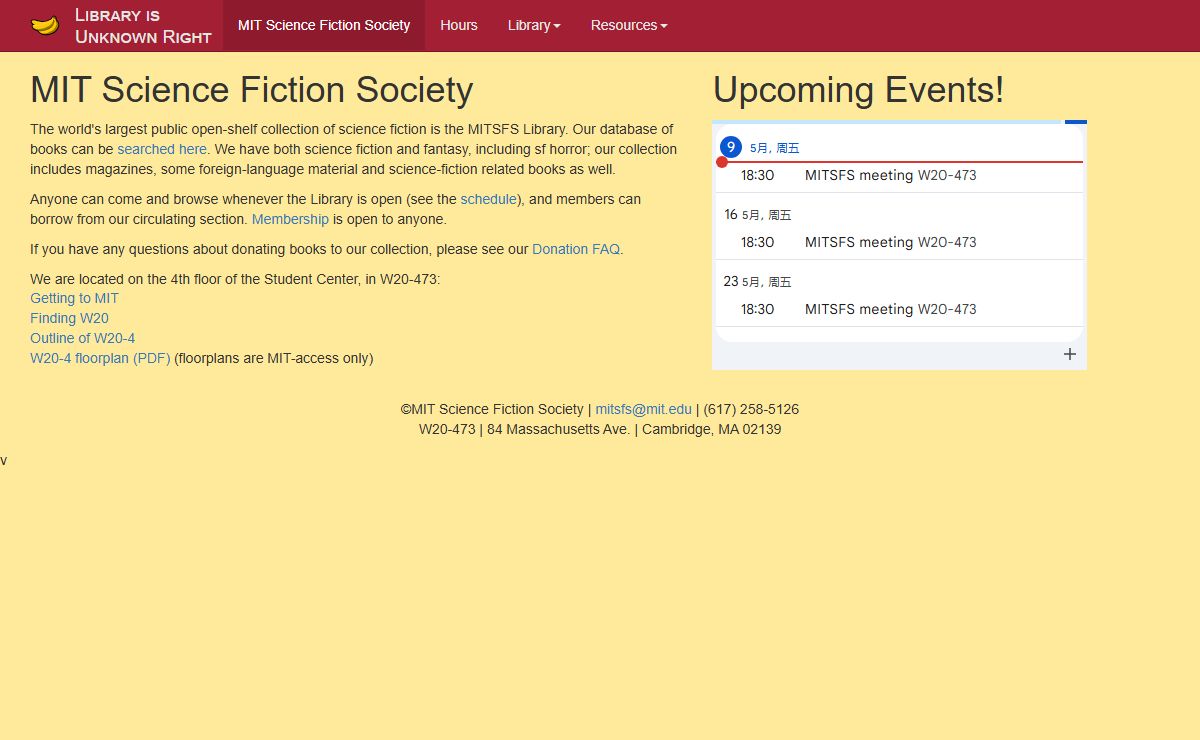1200x740 pixels.
Task: Open the Library dropdown menu
Action: point(534,25)
